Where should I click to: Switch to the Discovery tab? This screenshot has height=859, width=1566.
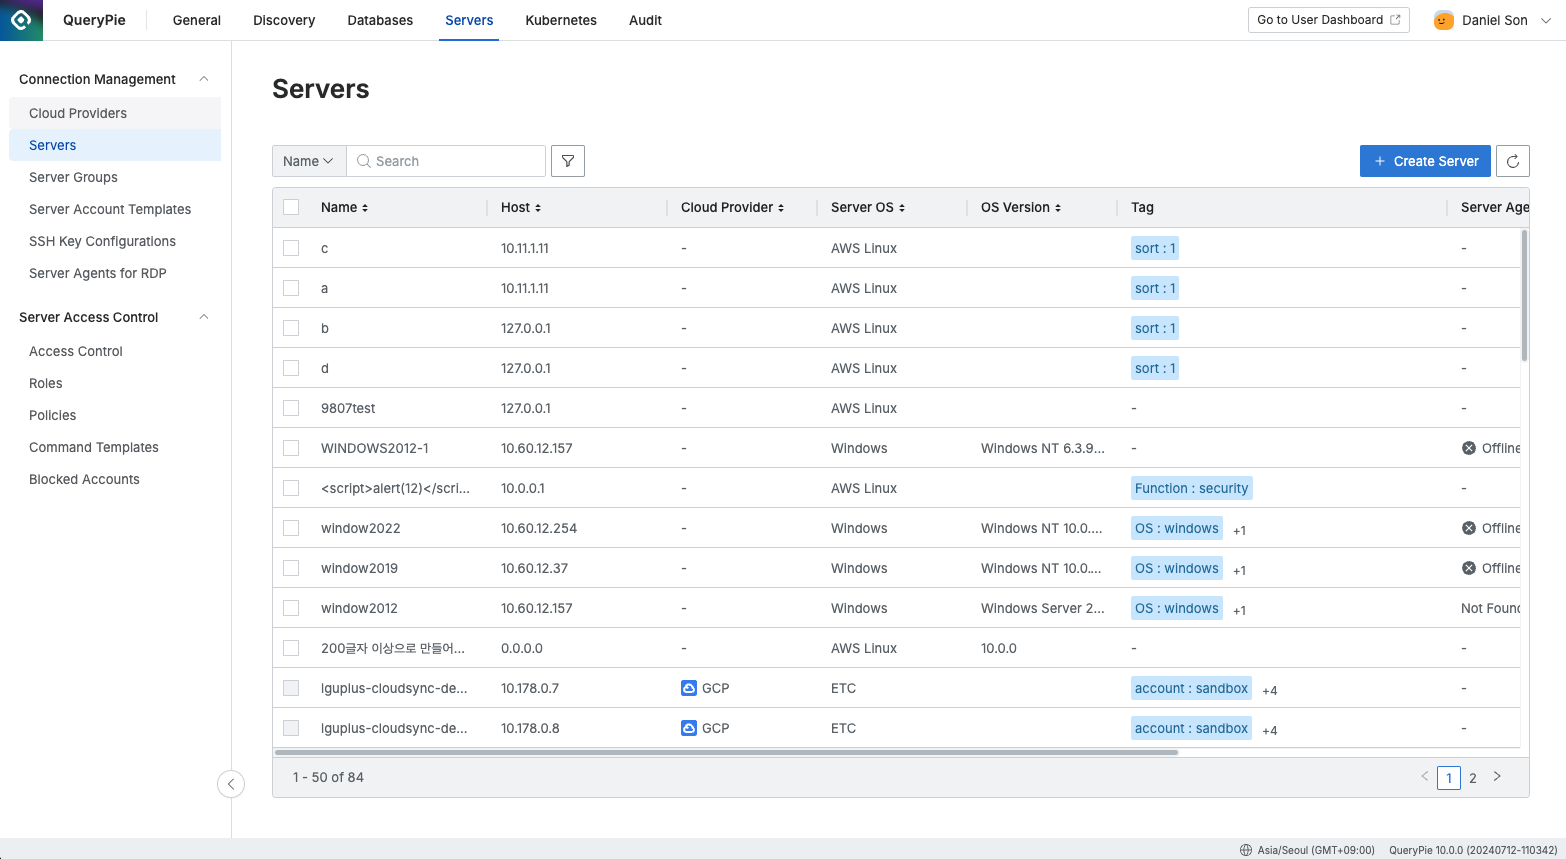pyautogui.click(x=284, y=20)
